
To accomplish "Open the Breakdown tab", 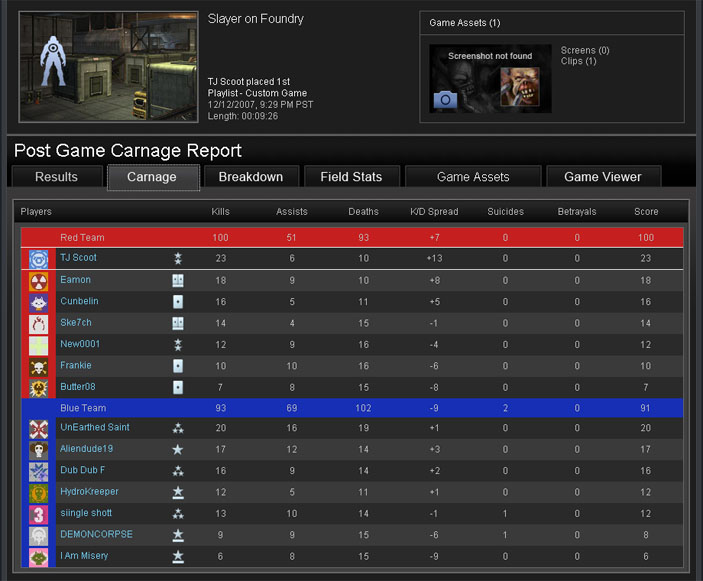I will (x=250, y=177).
